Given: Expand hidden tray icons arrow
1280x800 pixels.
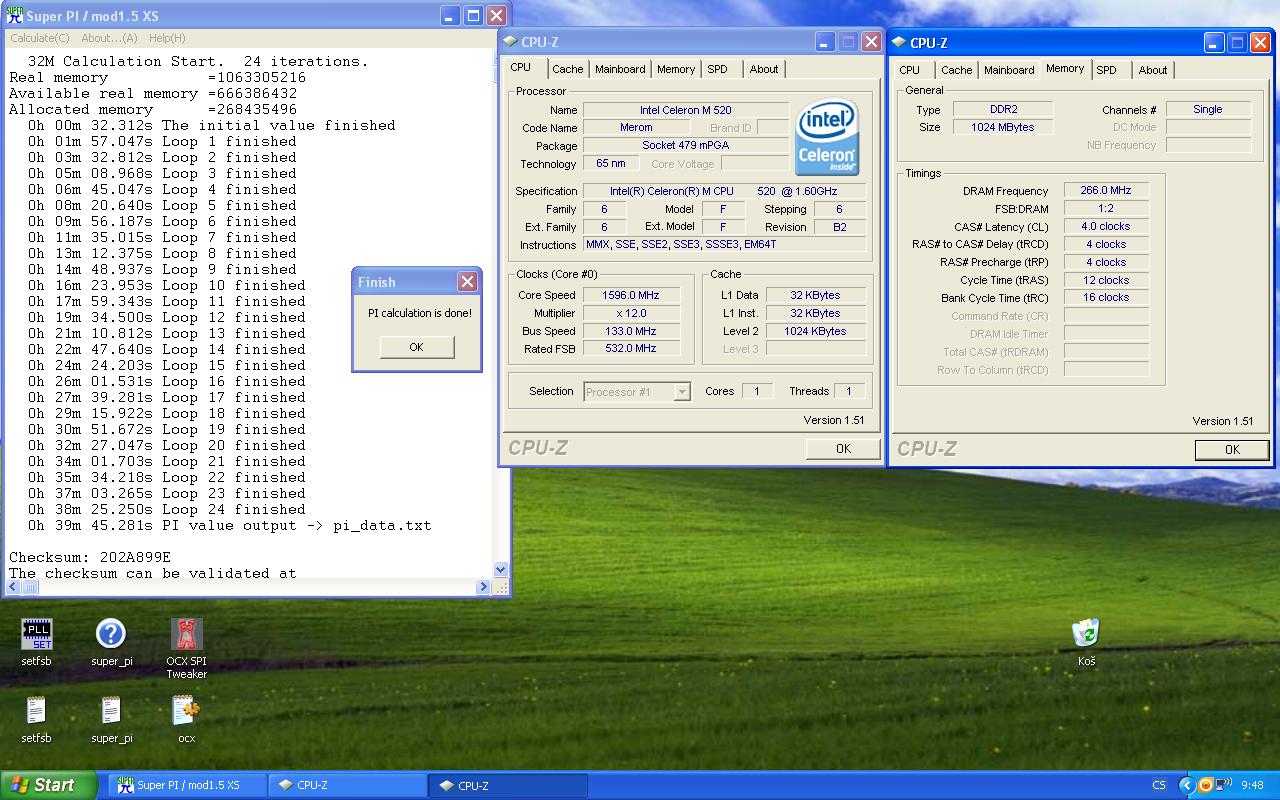Looking at the screenshot, I should pos(1187,785).
